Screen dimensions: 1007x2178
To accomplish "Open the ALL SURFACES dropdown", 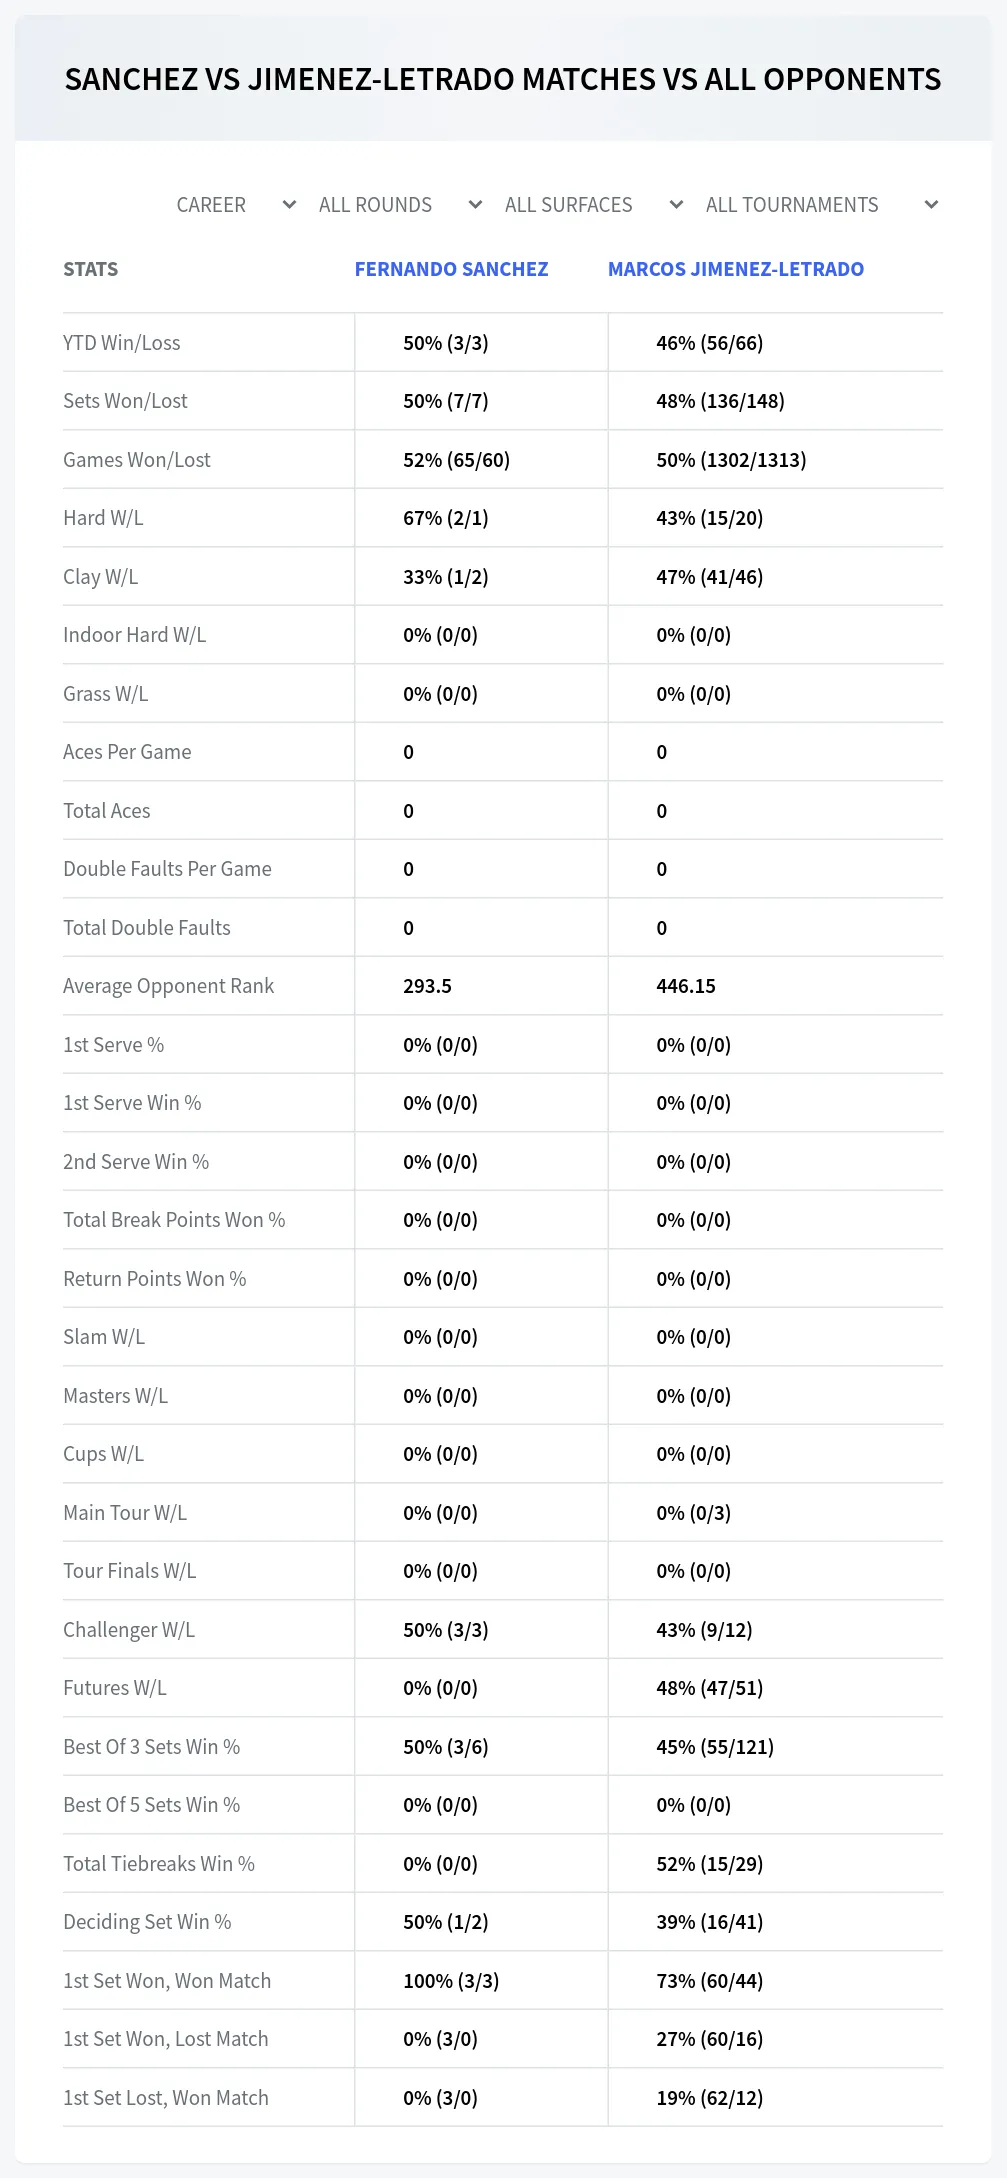I will [x=593, y=205].
